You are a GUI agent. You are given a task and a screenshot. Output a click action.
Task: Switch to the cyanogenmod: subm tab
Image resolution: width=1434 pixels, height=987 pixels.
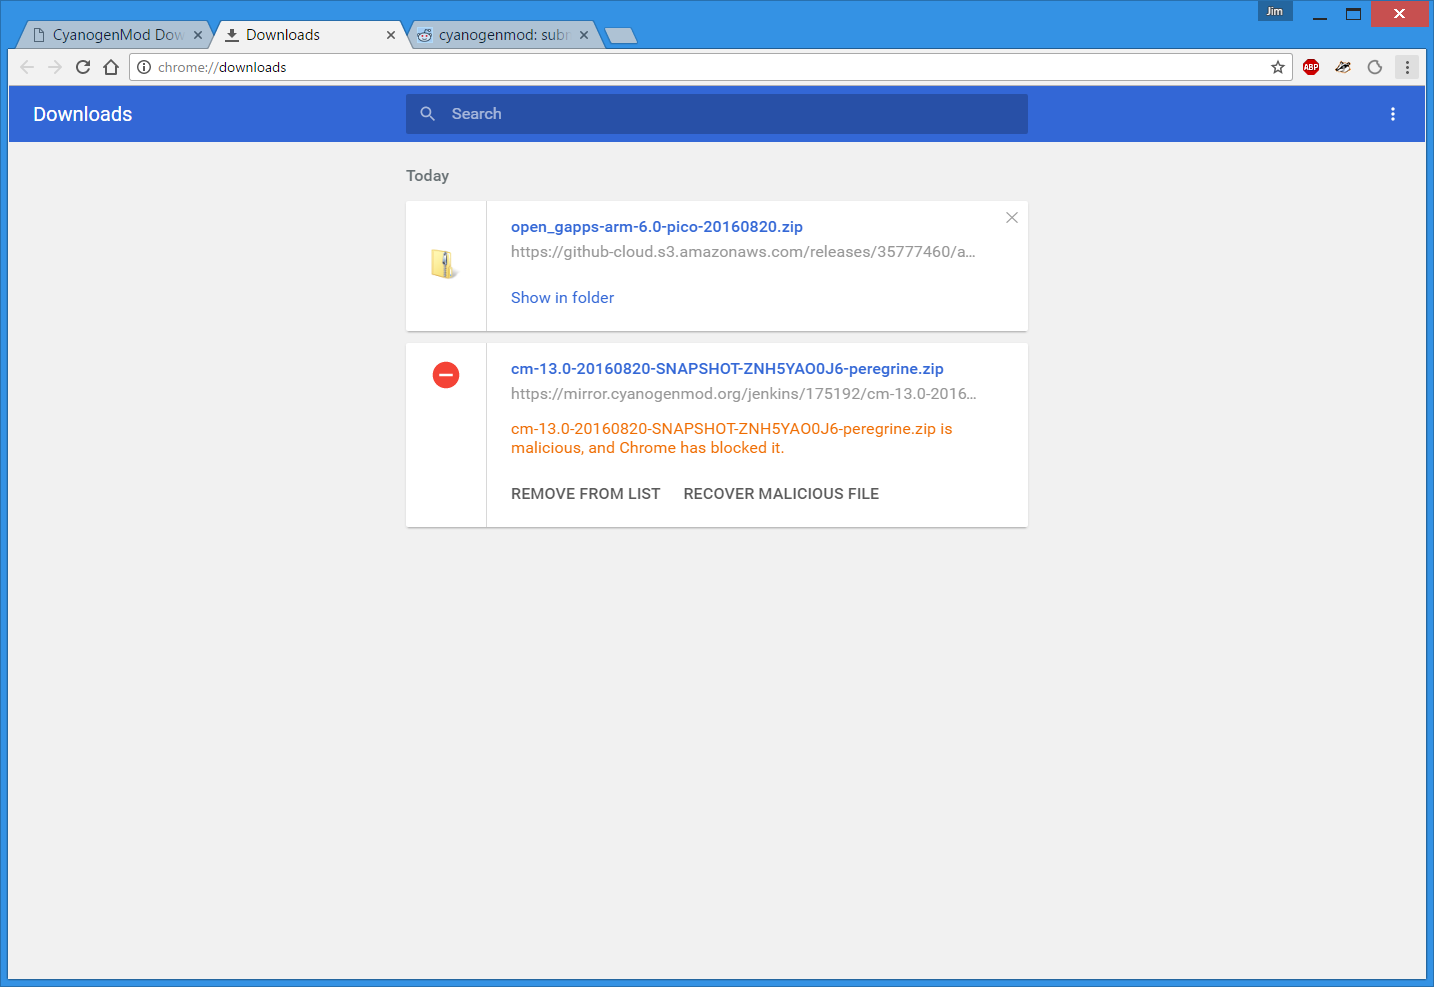(495, 33)
